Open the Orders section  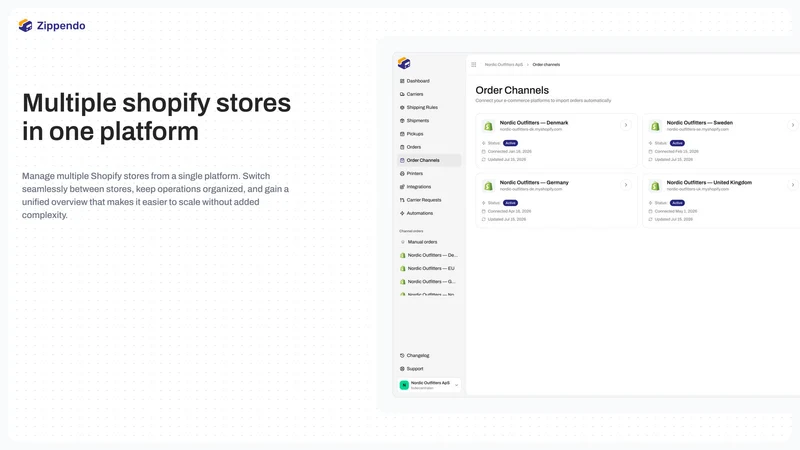tap(429, 147)
